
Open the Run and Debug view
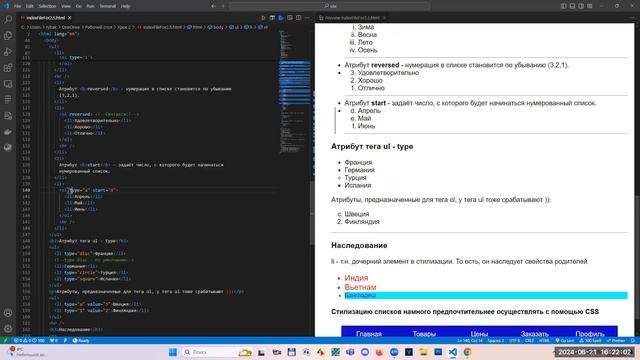(x=8, y=52)
